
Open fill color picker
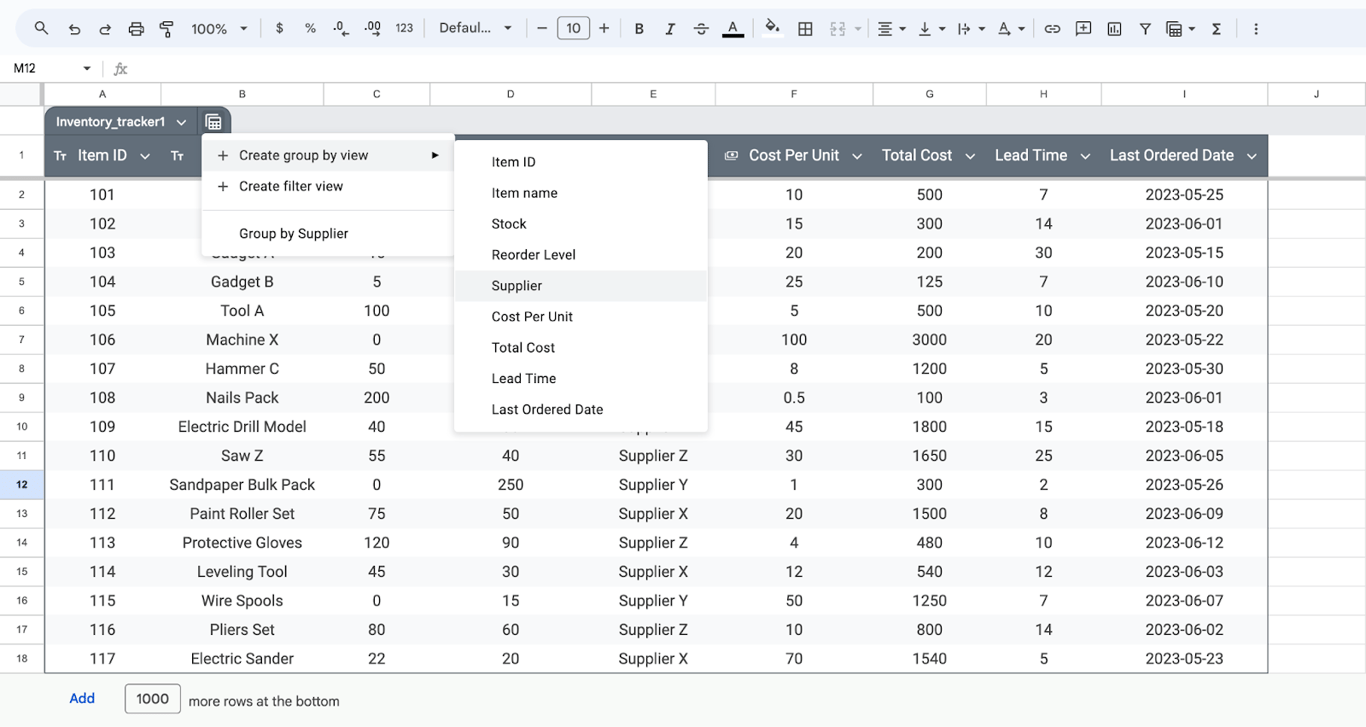(772, 29)
